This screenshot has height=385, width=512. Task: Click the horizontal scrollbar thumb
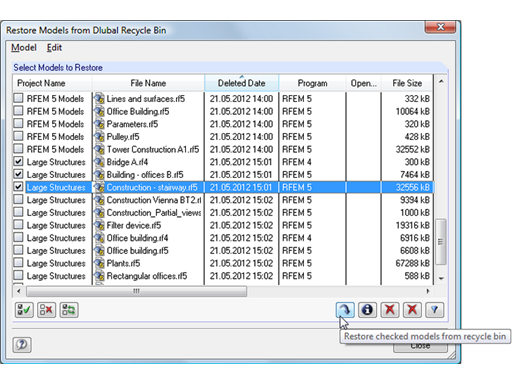click(137, 291)
